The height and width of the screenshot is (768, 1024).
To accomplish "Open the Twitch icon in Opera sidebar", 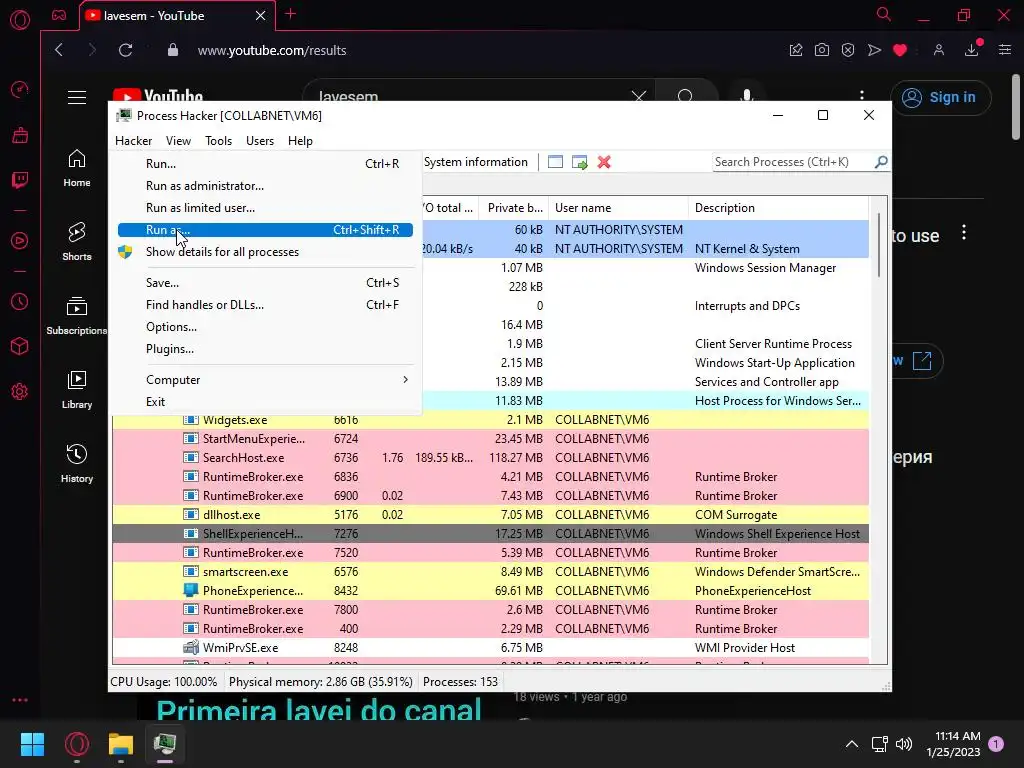I will pyautogui.click(x=20, y=180).
